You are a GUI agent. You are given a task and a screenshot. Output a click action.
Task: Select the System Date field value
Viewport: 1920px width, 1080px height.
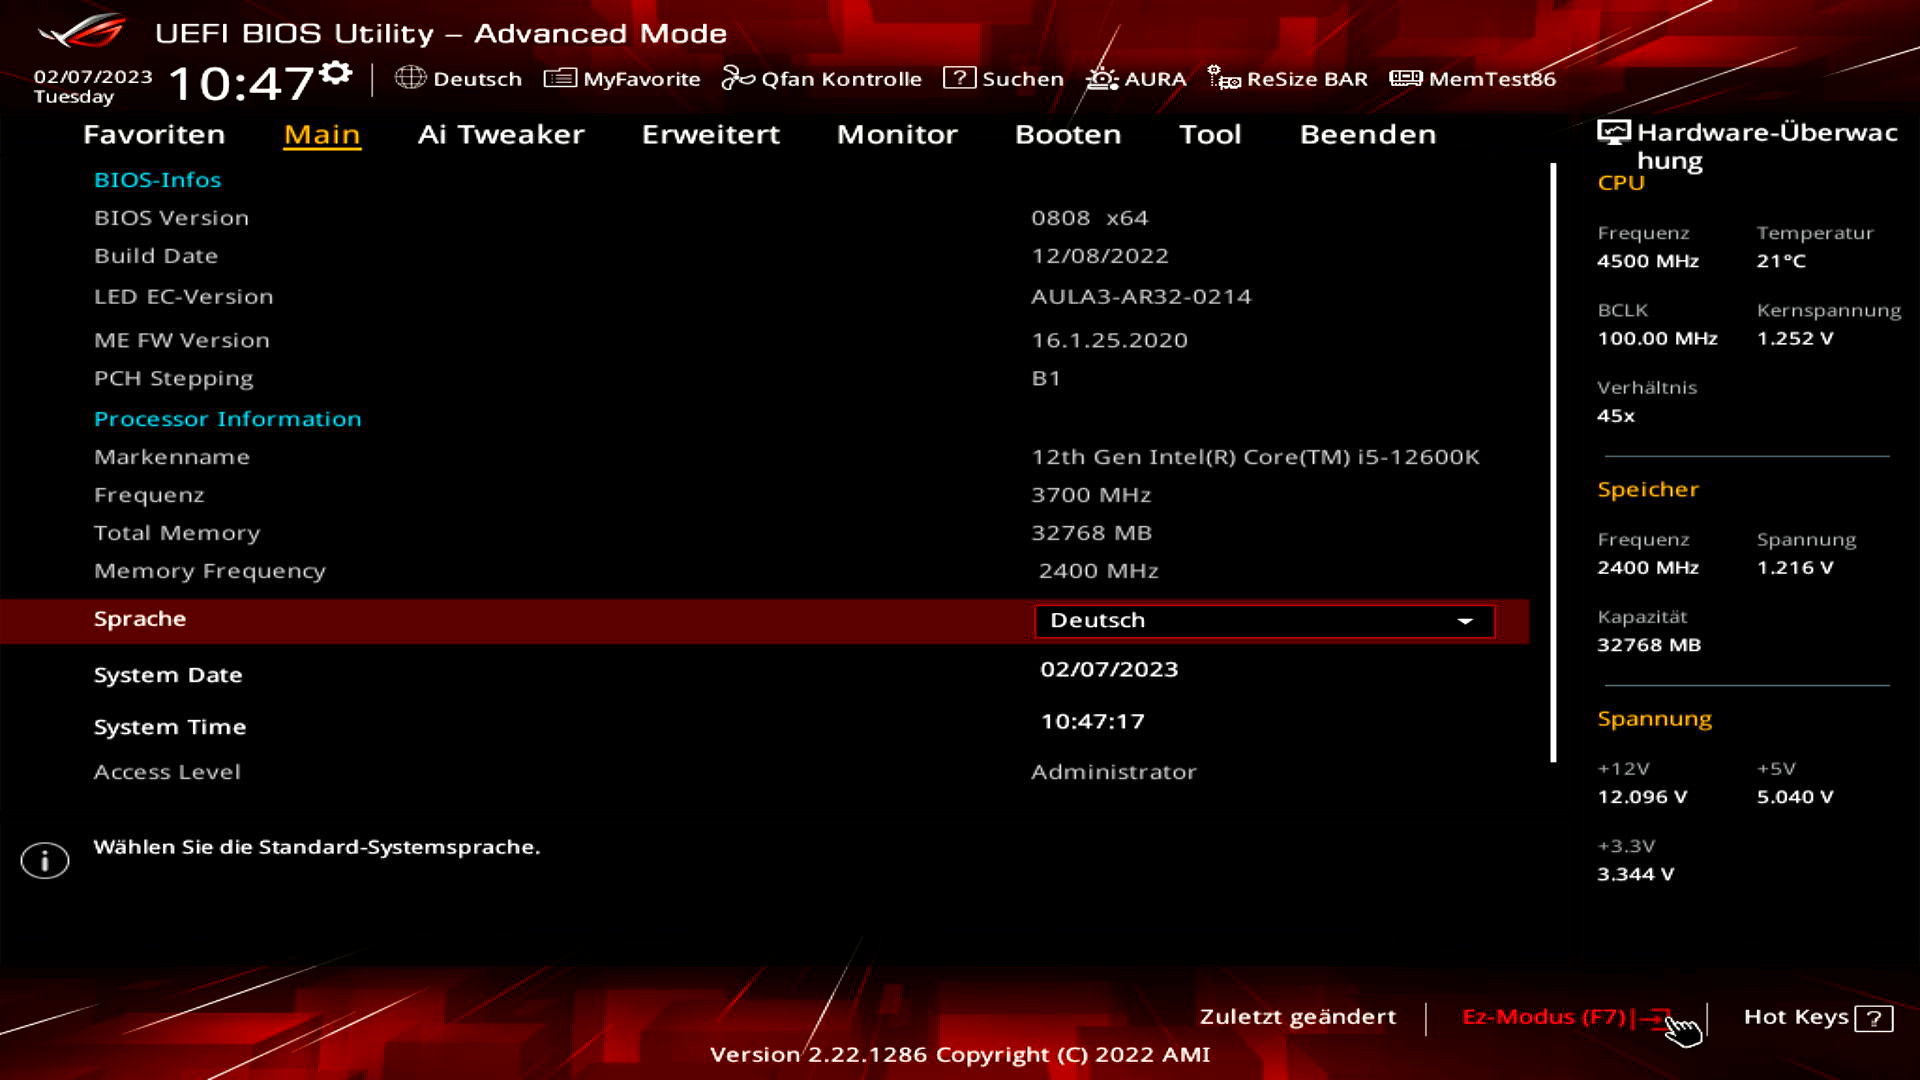point(1109,670)
